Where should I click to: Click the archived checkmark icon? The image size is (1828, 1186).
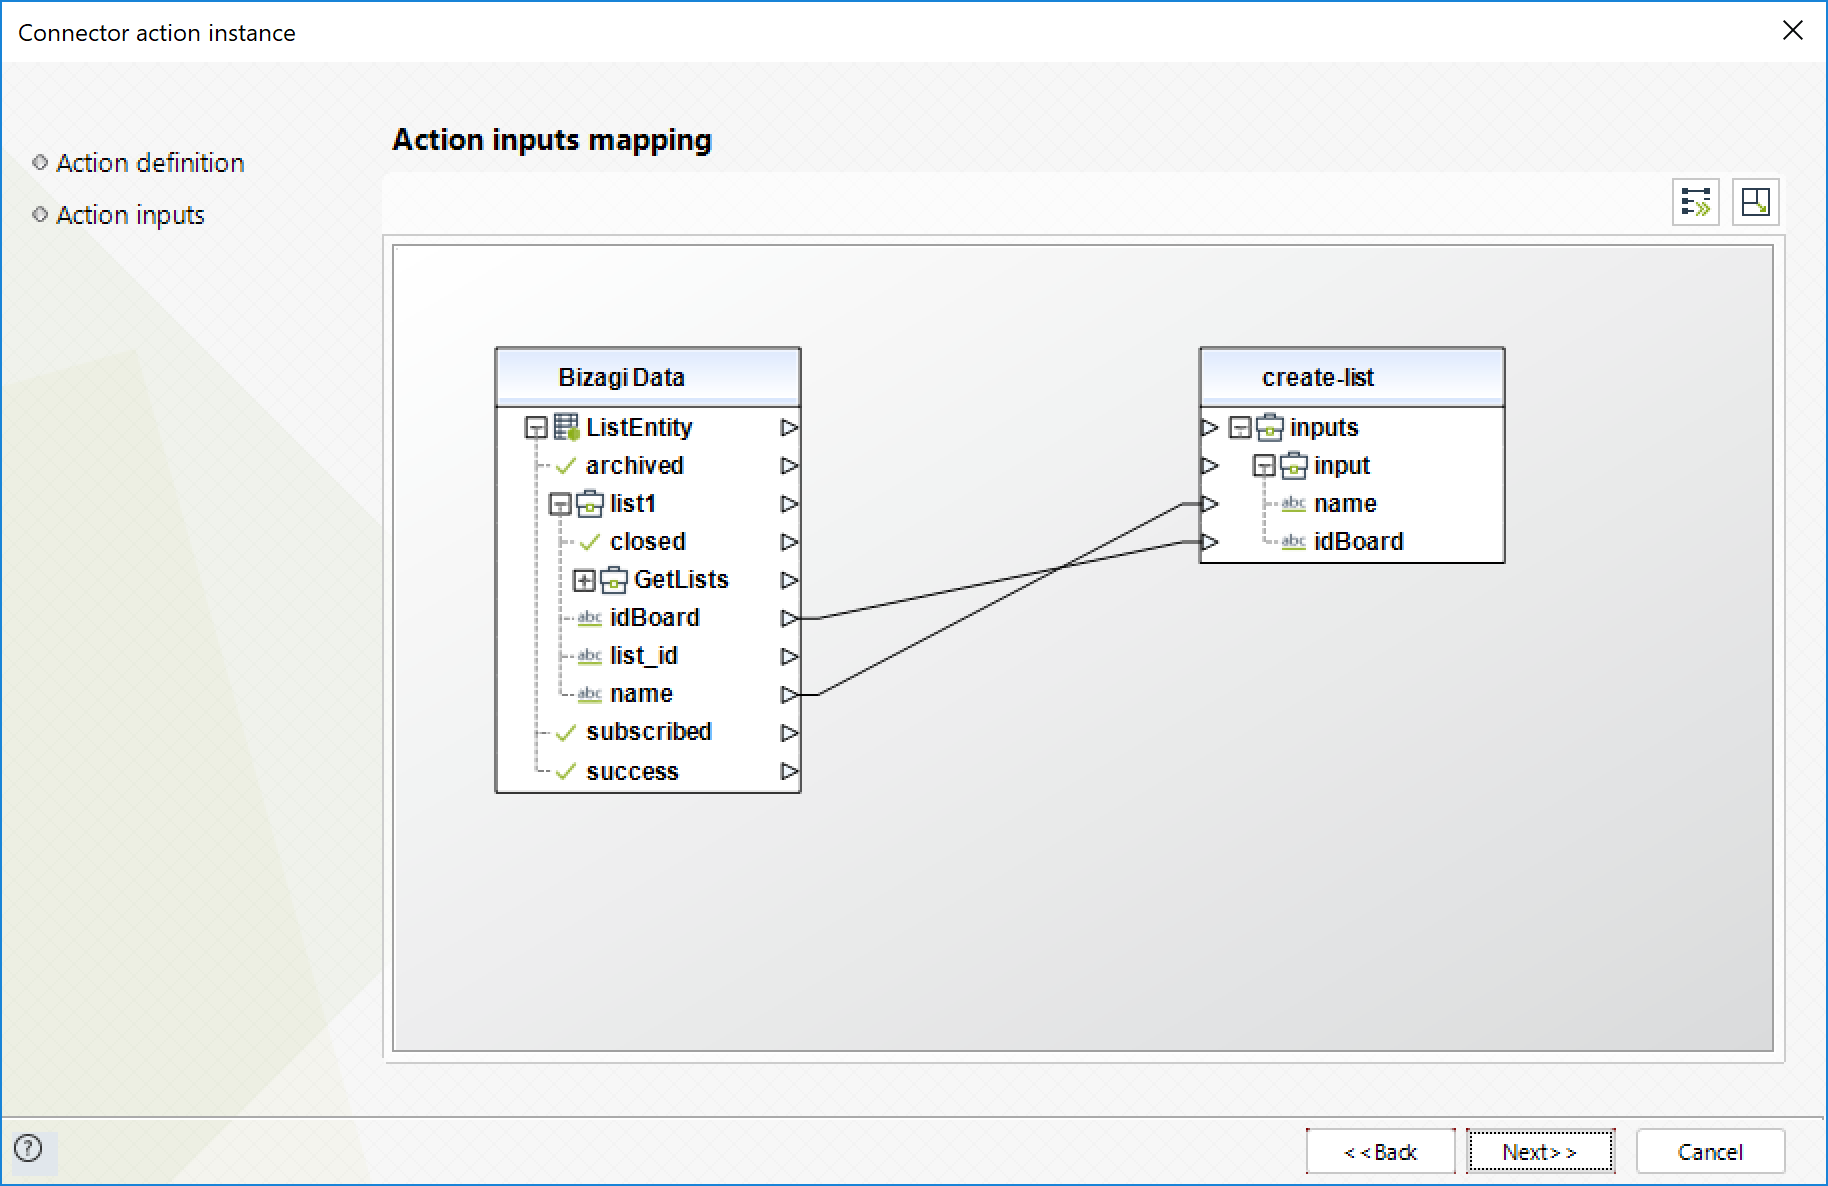click(x=566, y=466)
